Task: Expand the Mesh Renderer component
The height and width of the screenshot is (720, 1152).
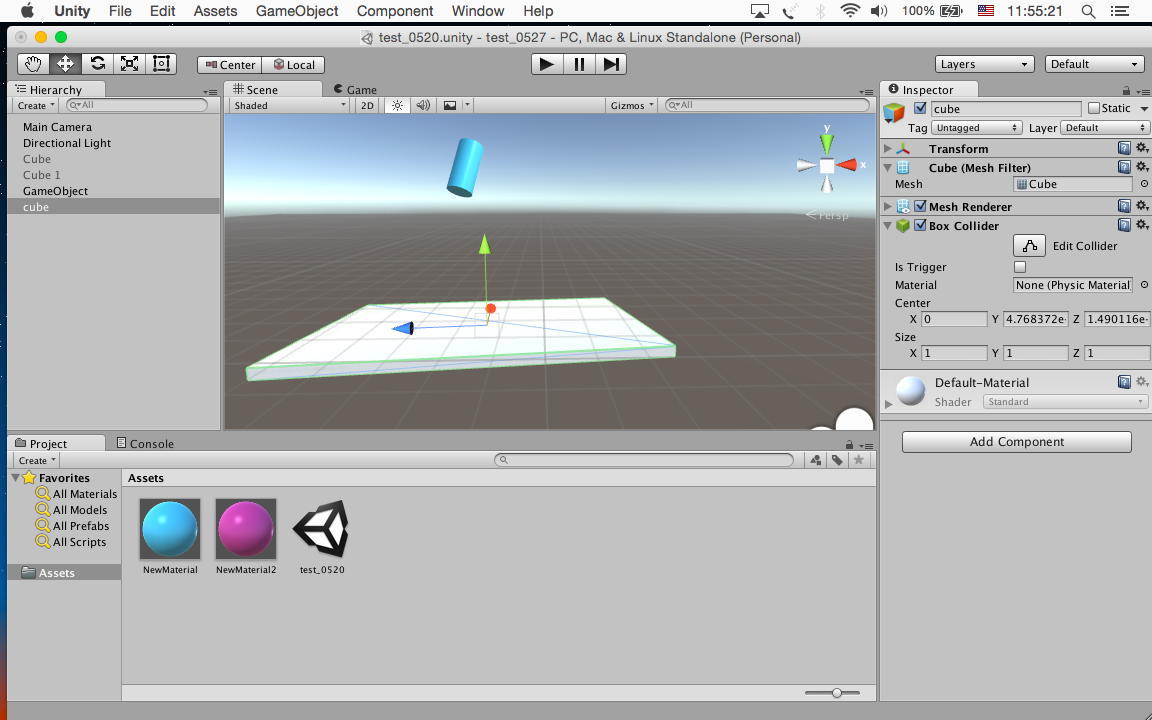Action: [x=888, y=206]
